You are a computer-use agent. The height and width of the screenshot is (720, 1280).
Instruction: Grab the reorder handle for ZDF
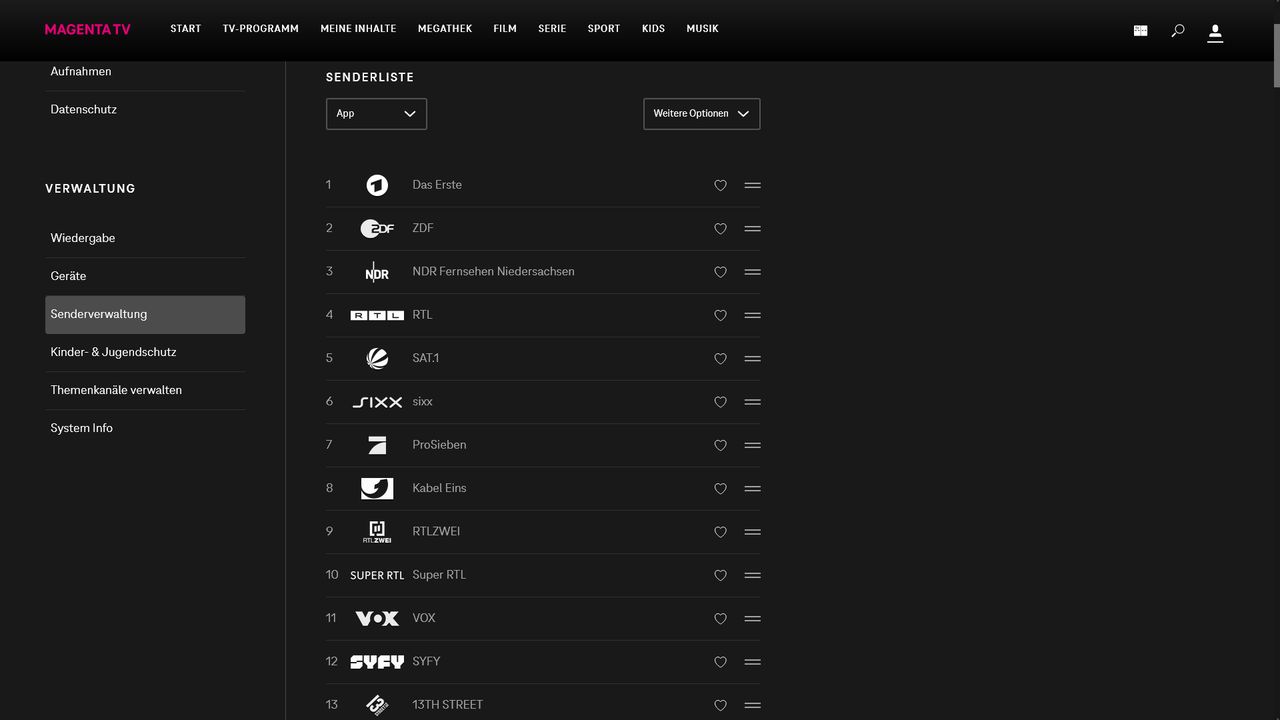753,228
